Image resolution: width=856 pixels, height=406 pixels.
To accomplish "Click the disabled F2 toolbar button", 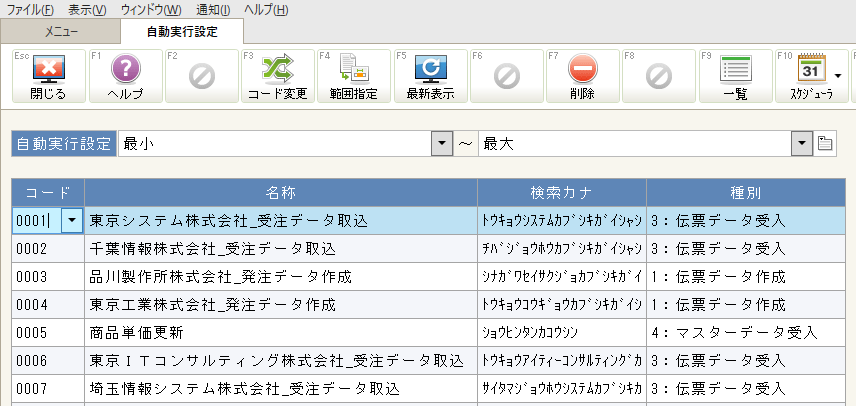I will coord(201,76).
